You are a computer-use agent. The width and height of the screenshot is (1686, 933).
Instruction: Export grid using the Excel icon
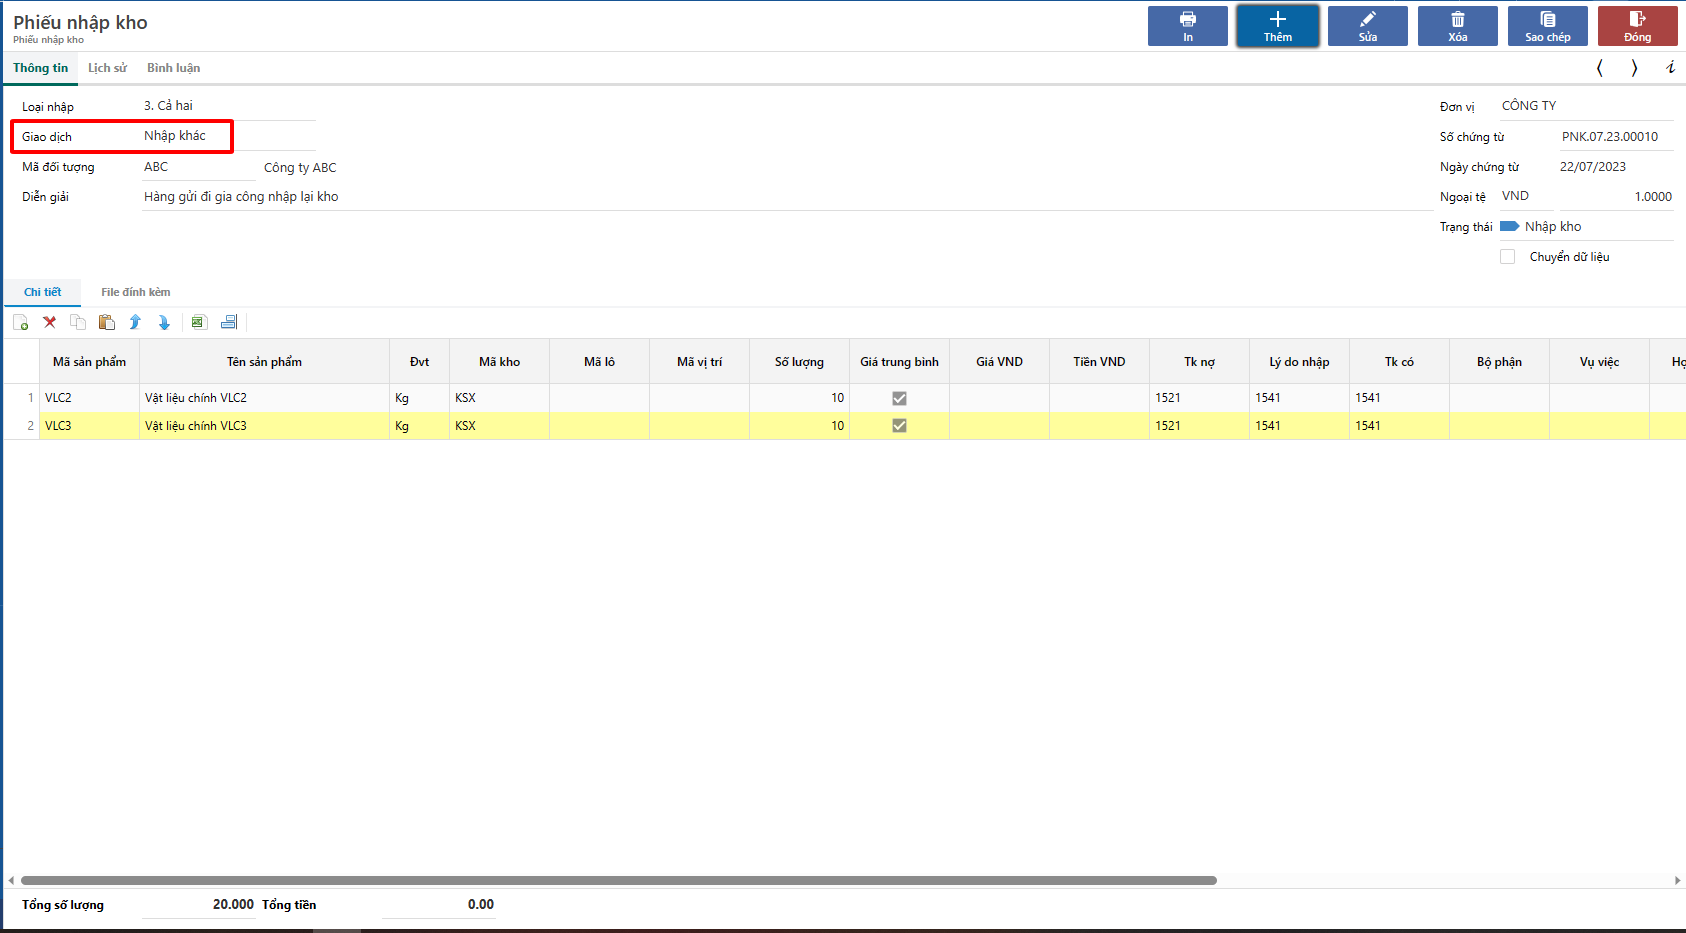[198, 322]
